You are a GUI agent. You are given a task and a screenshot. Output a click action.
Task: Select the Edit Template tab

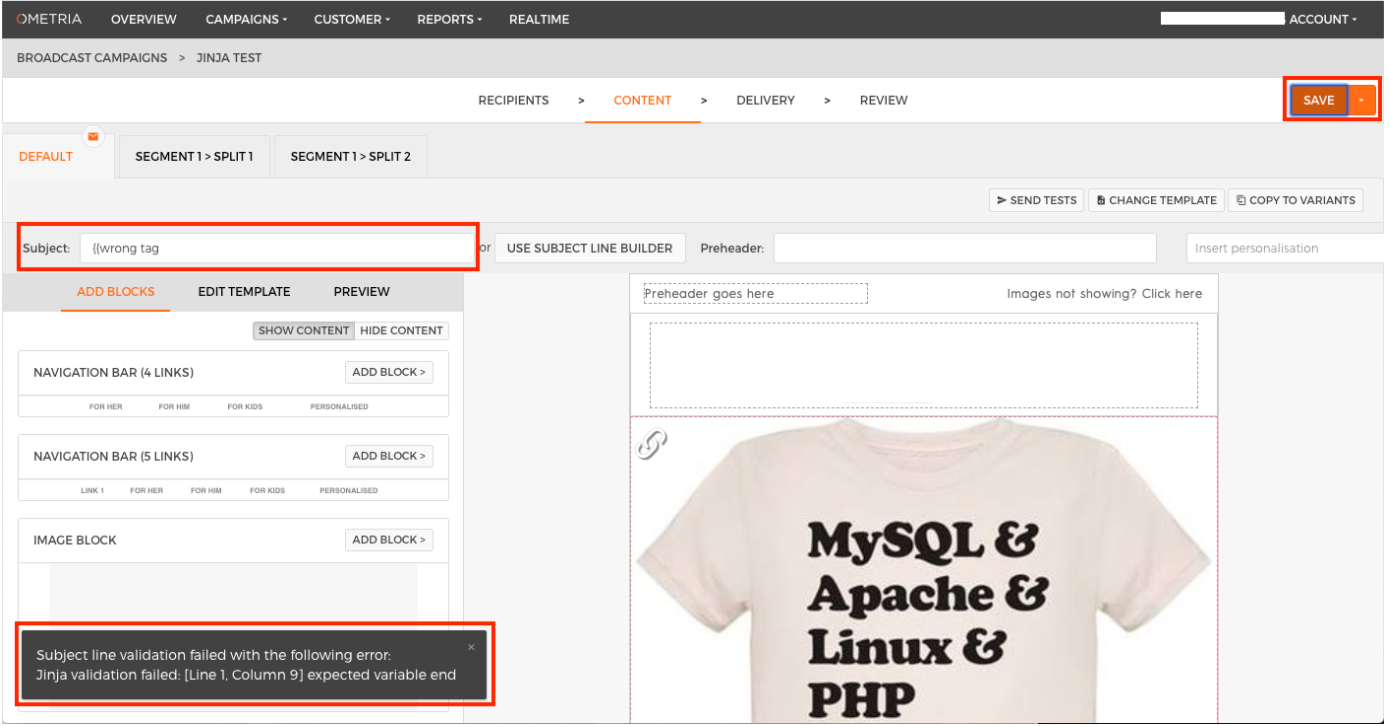point(244,292)
